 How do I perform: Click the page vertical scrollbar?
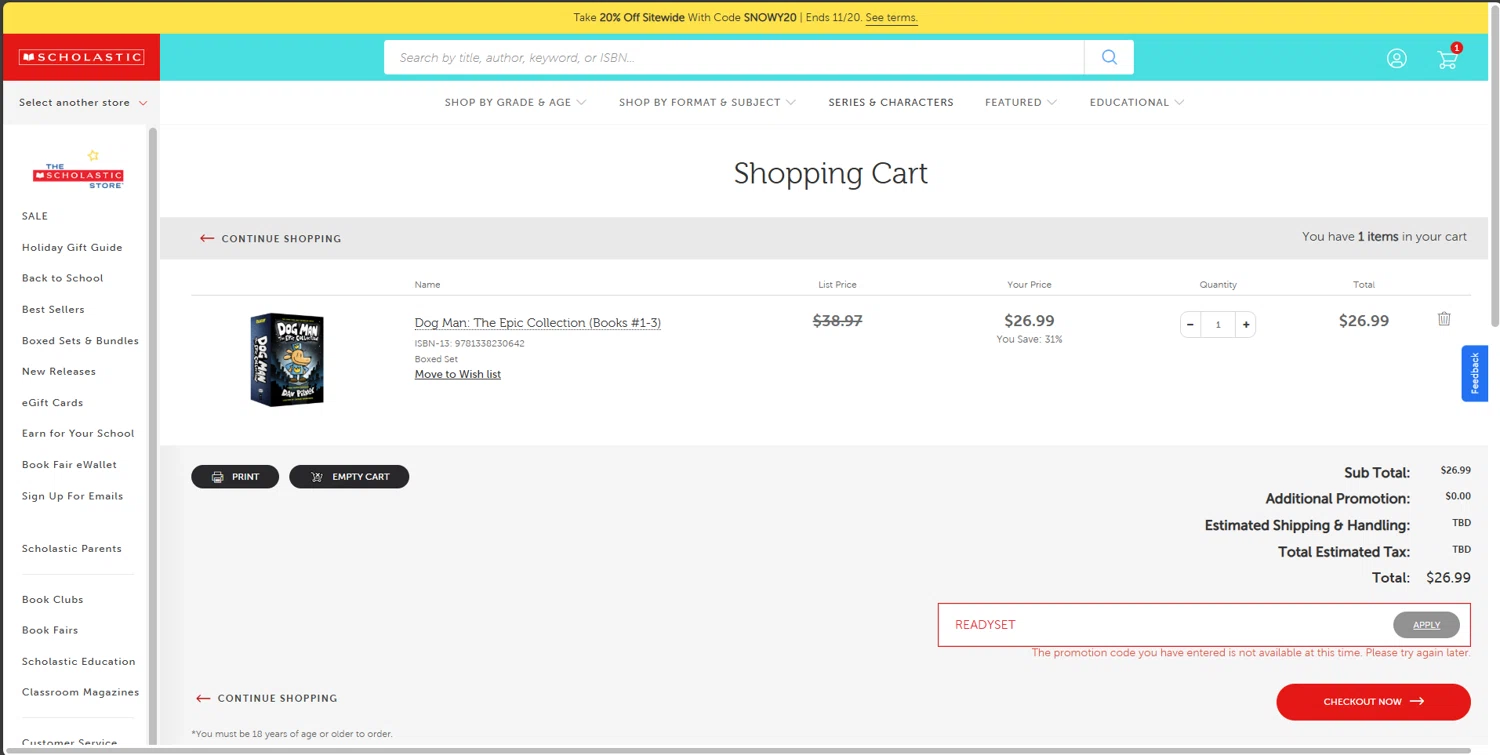pos(1495,165)
